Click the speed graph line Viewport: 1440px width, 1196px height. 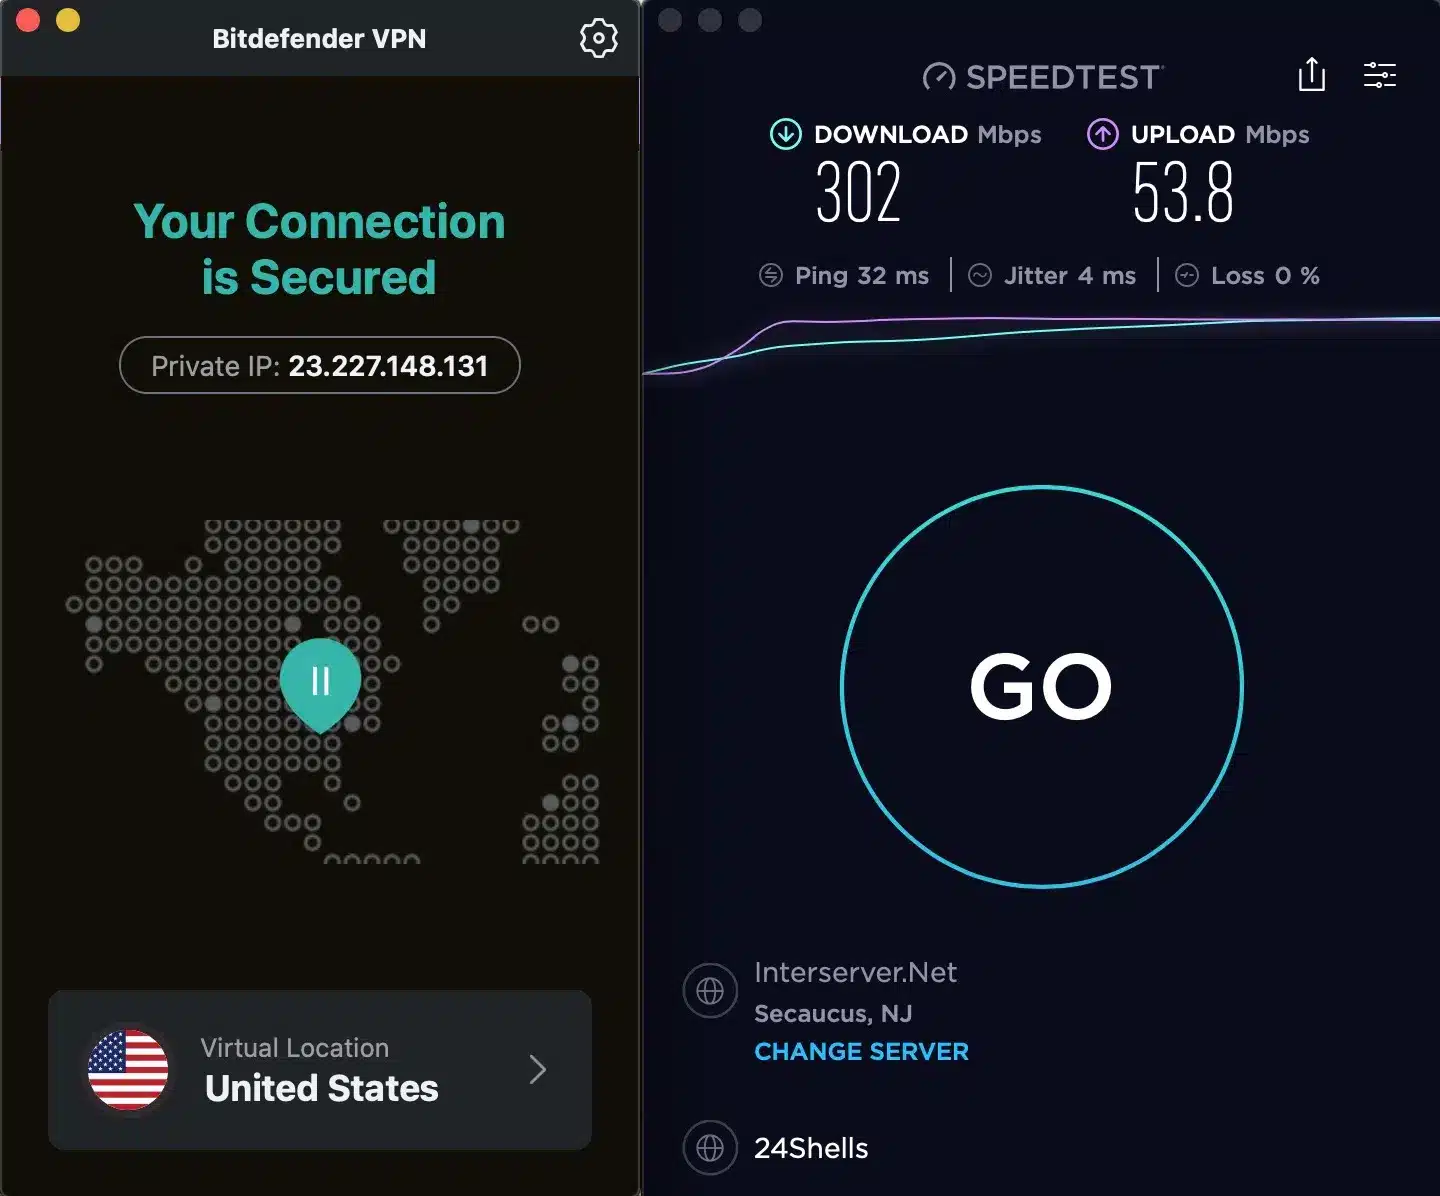point(1041,331)
